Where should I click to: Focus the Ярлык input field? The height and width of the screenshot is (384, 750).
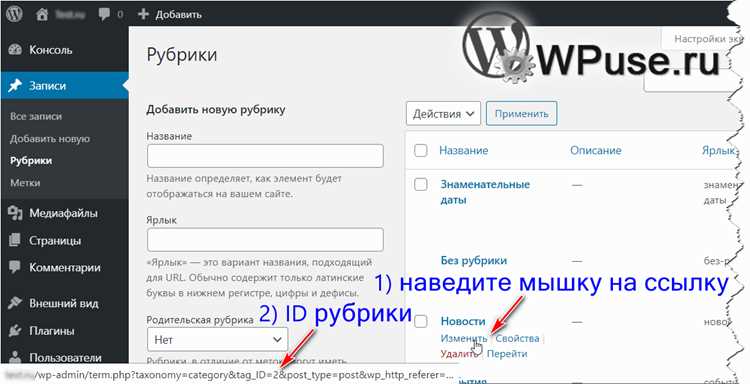tap(265, 240)
